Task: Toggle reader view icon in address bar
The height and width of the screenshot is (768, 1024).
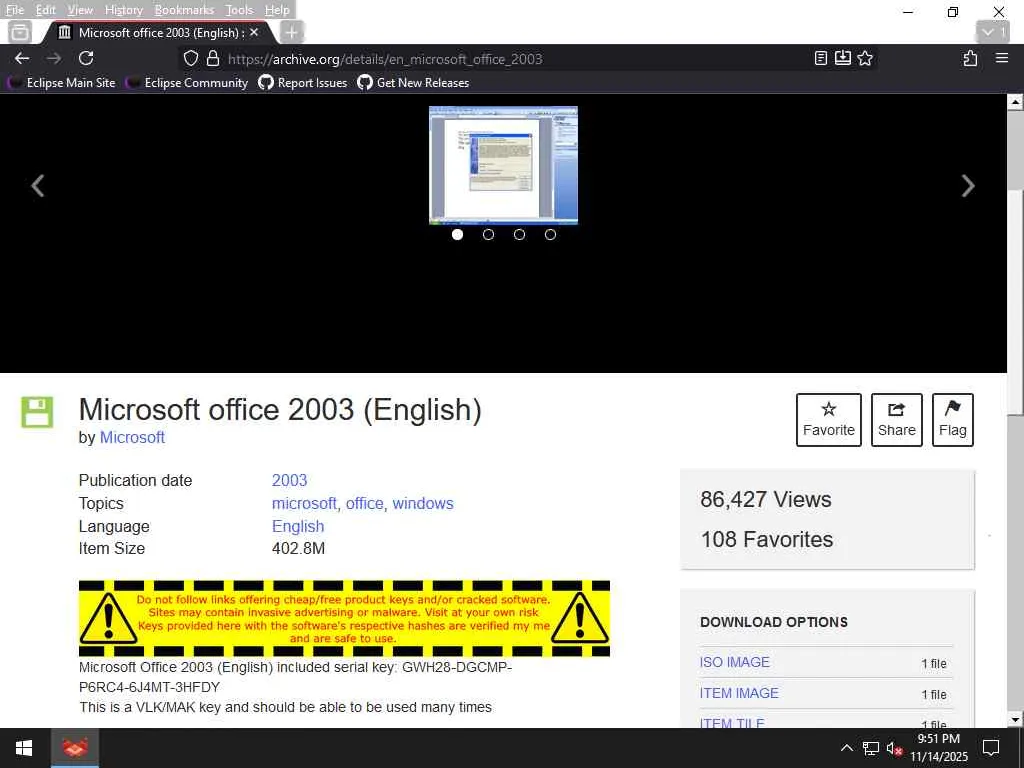Action: [x=821, y=58]
